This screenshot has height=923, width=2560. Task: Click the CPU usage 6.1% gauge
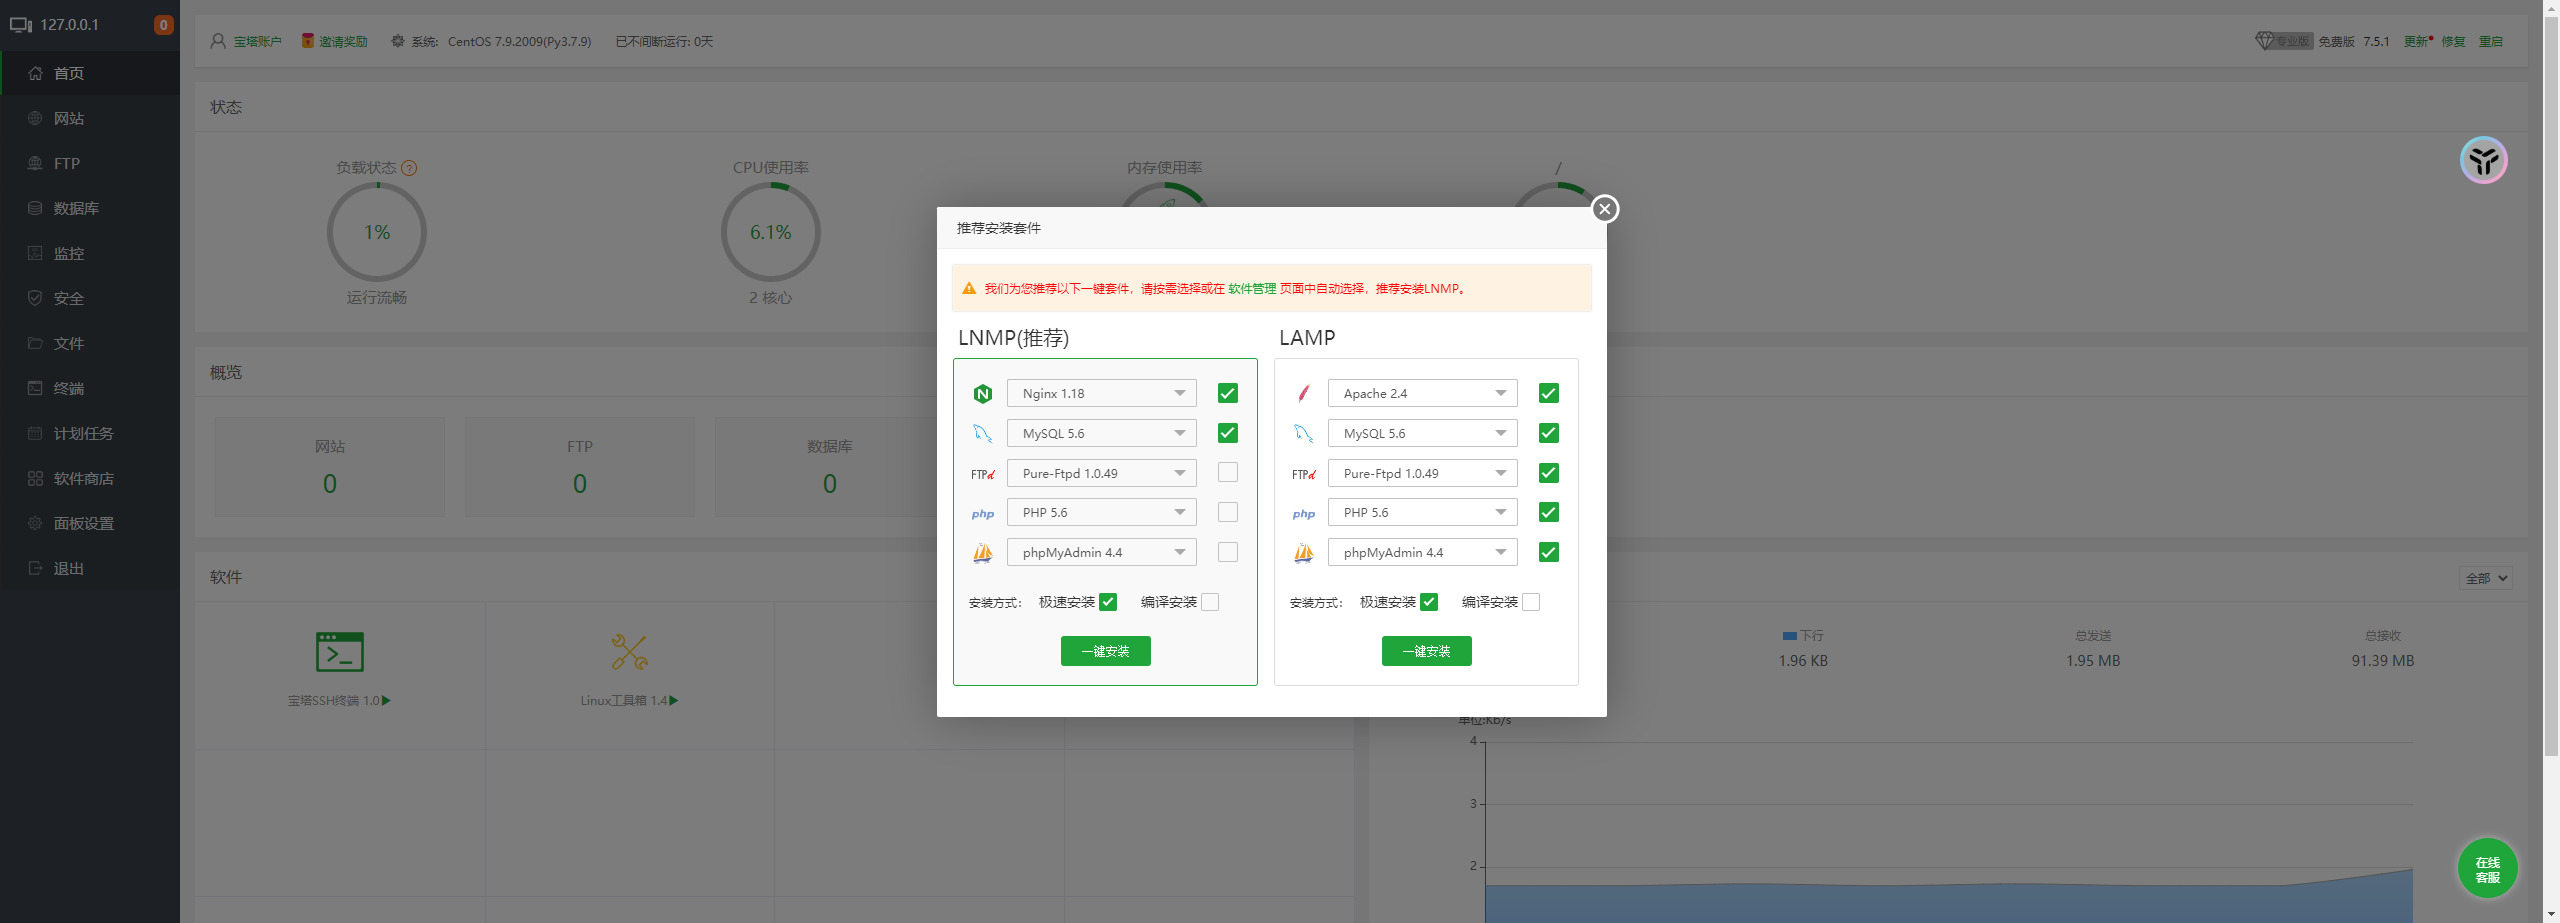click(x=770, y=232)
